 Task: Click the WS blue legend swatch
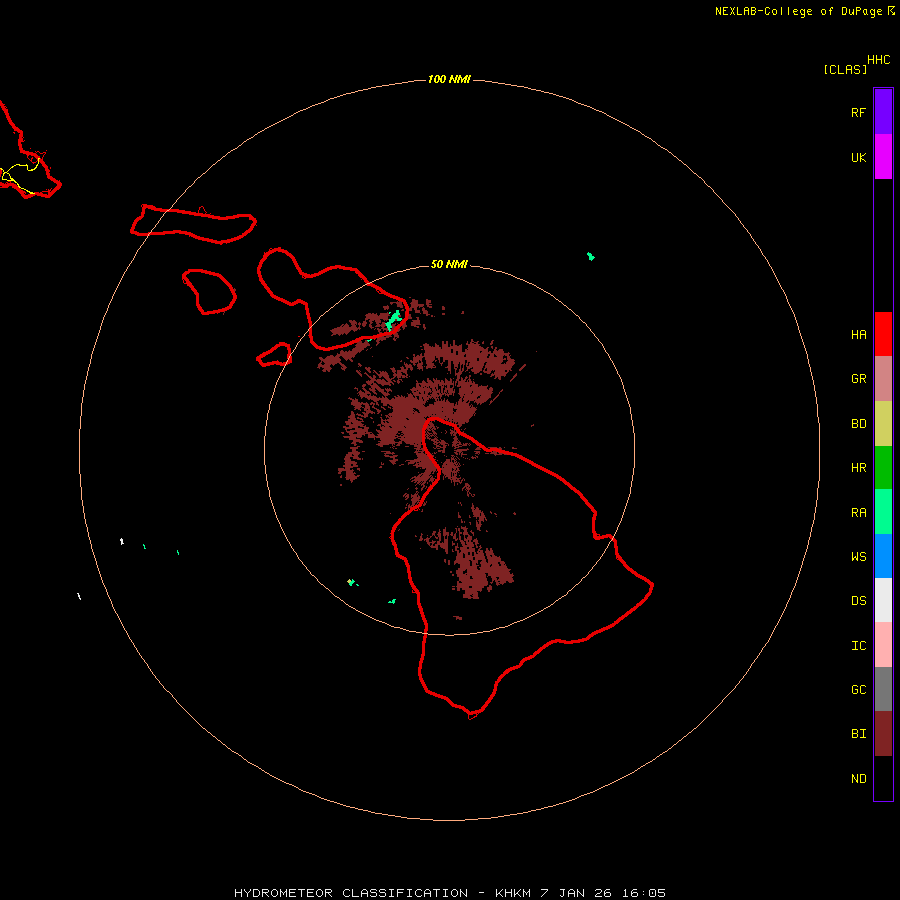click(x=883, y=556)
